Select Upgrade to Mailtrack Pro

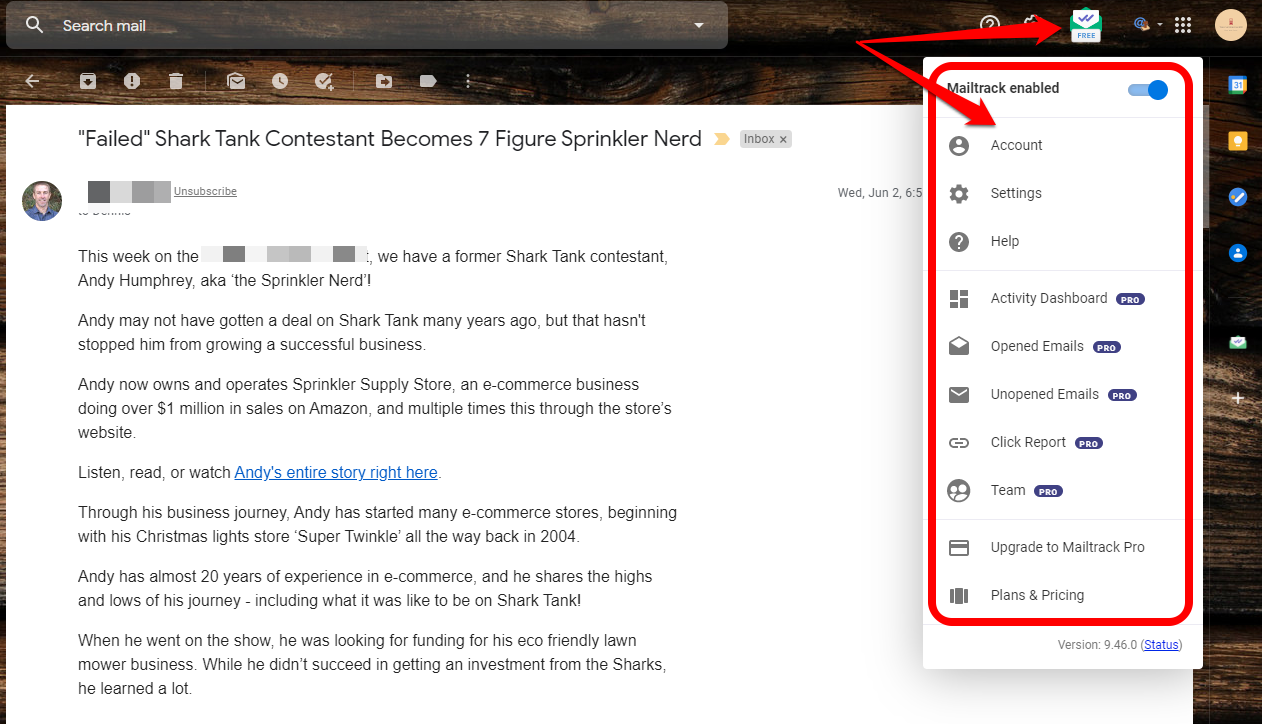pyautogui.click(x=1062, y=547)
